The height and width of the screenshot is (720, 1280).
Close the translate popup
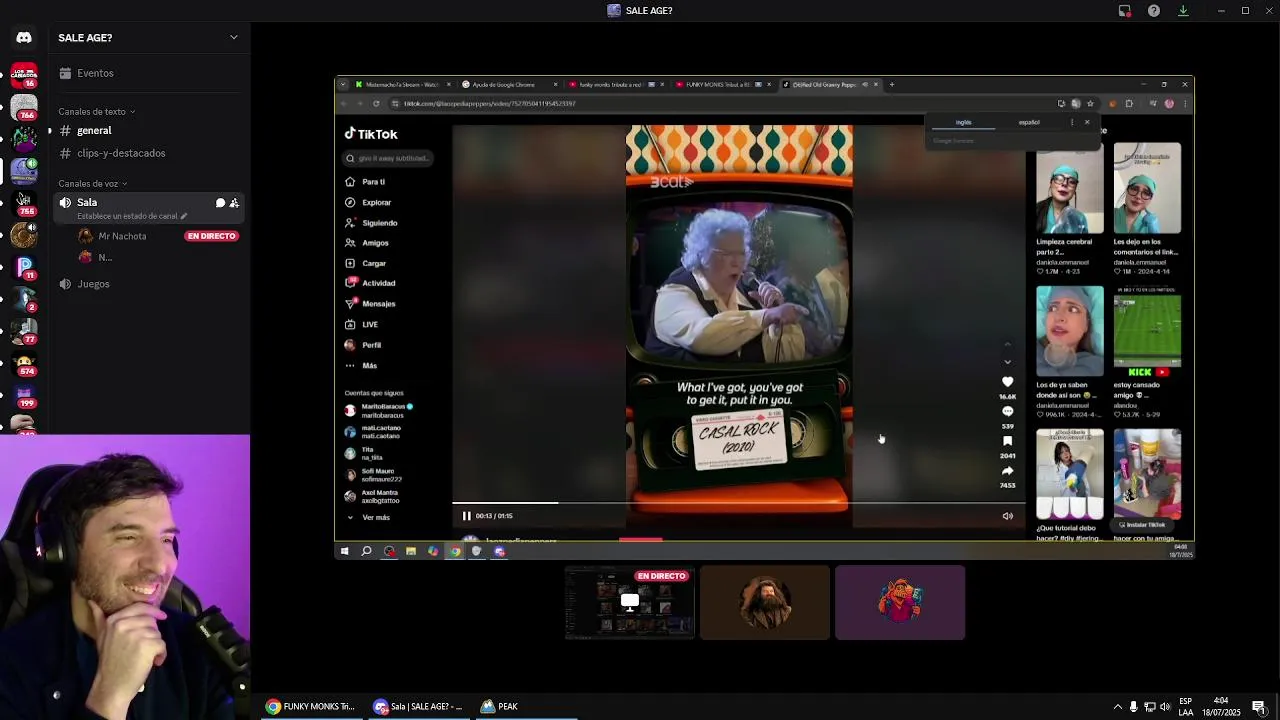coord(1087,122)
